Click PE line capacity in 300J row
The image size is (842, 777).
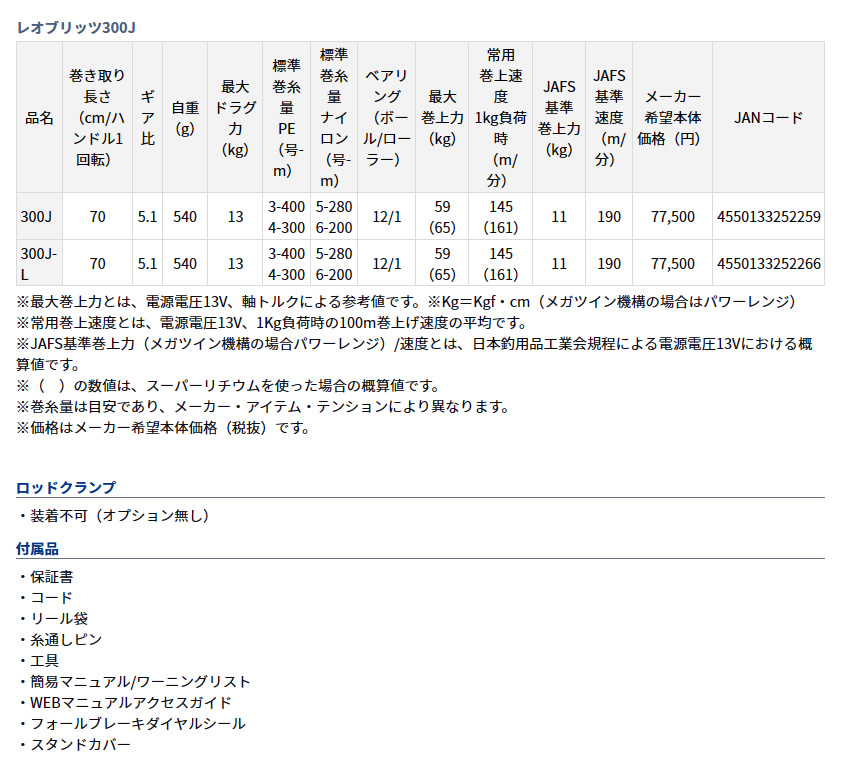(x=286, y=216)
